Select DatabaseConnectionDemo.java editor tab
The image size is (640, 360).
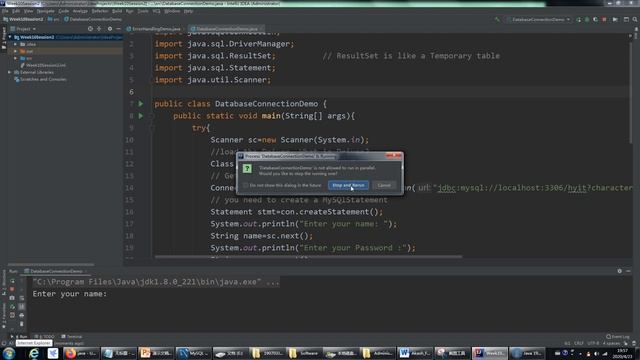(x=227, y=29)
